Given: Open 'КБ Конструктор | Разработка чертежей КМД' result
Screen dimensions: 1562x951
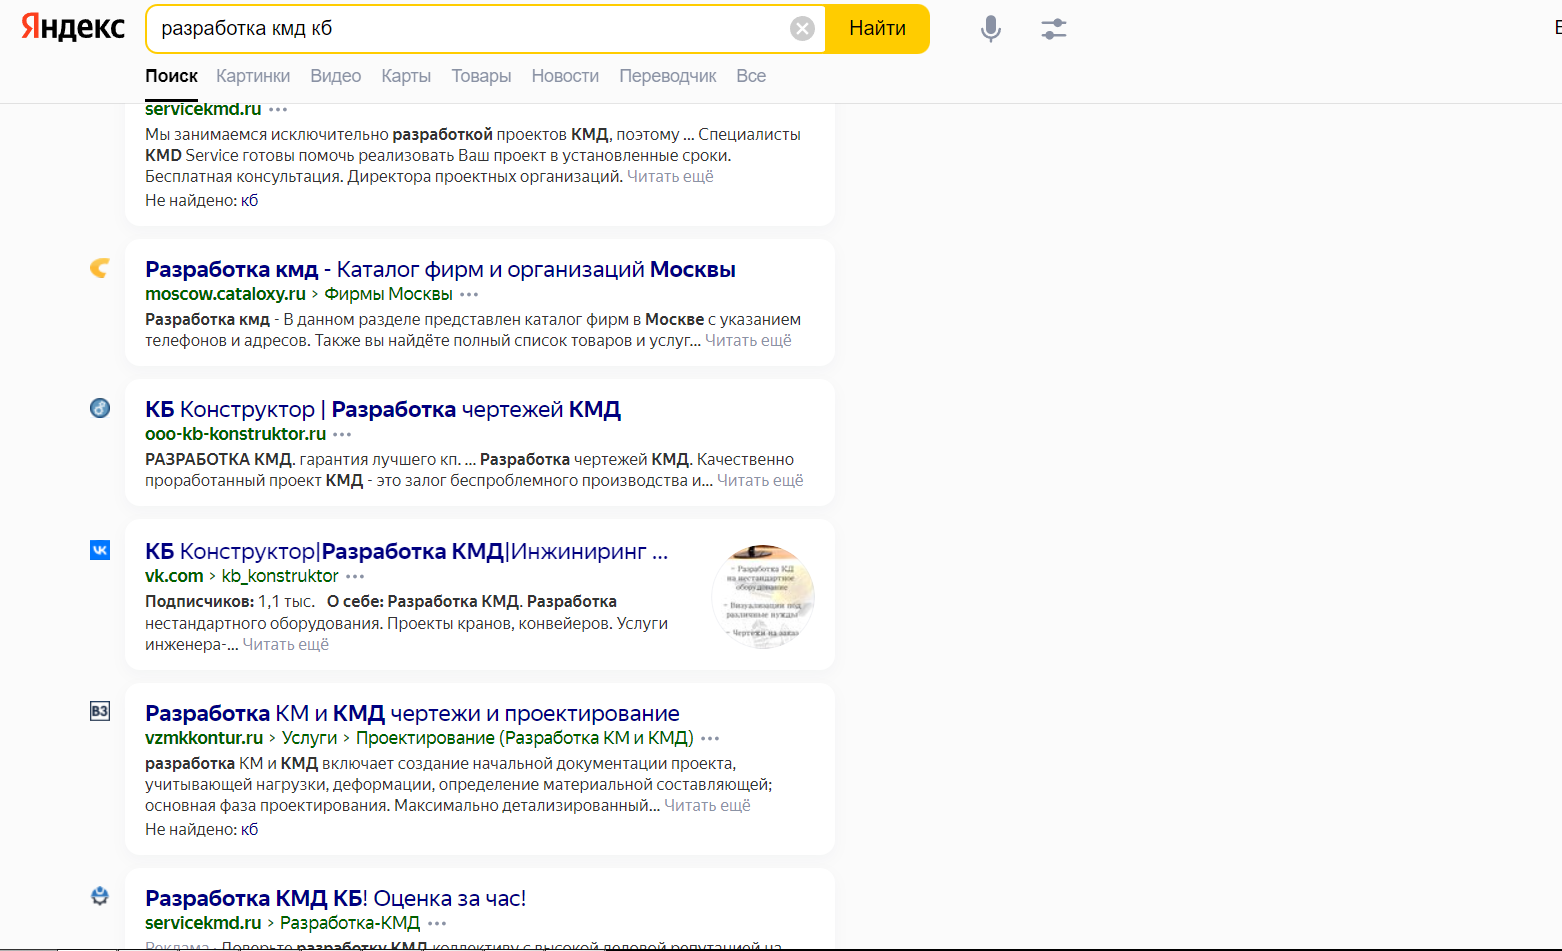Looking at the screenshot, I should 383,409.
